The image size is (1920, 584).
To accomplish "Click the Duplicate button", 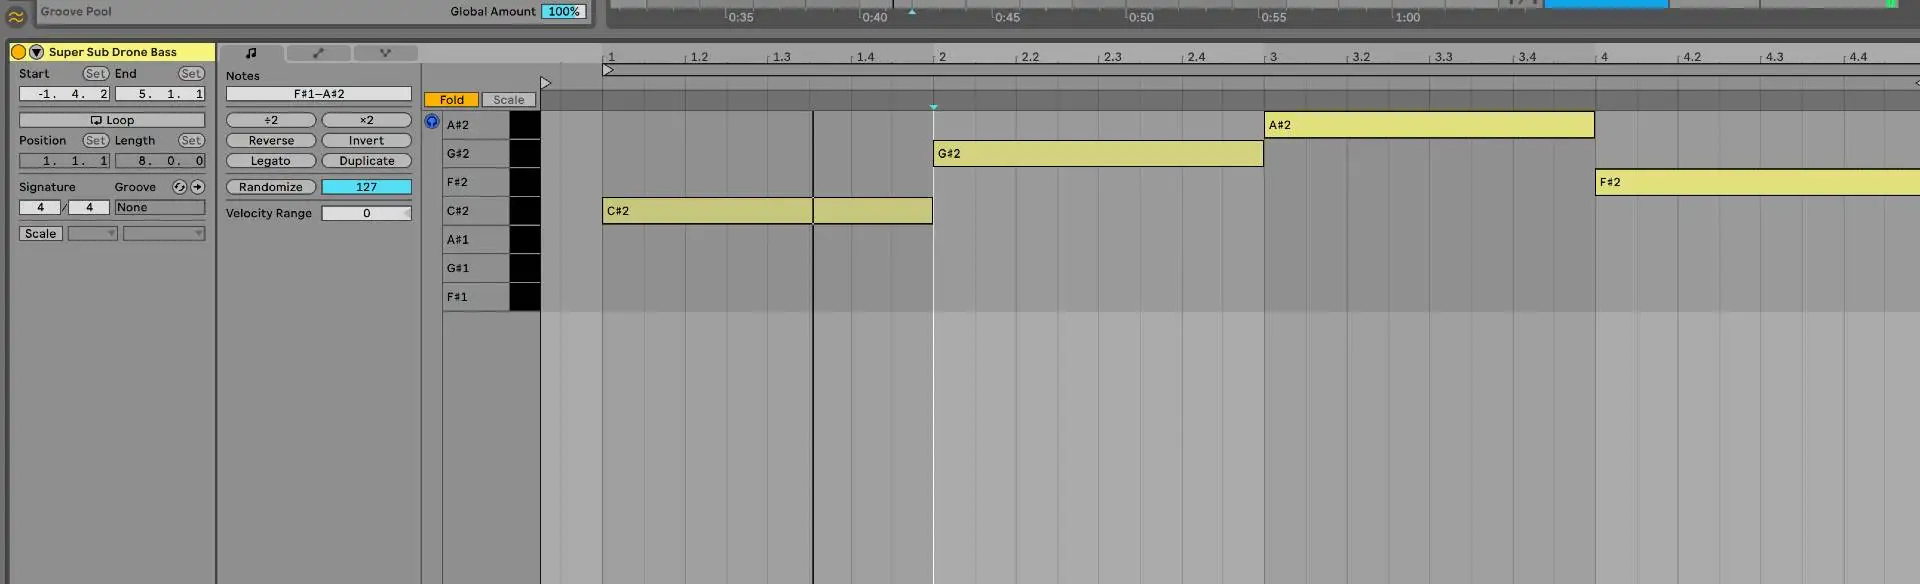I will [366, 161].
